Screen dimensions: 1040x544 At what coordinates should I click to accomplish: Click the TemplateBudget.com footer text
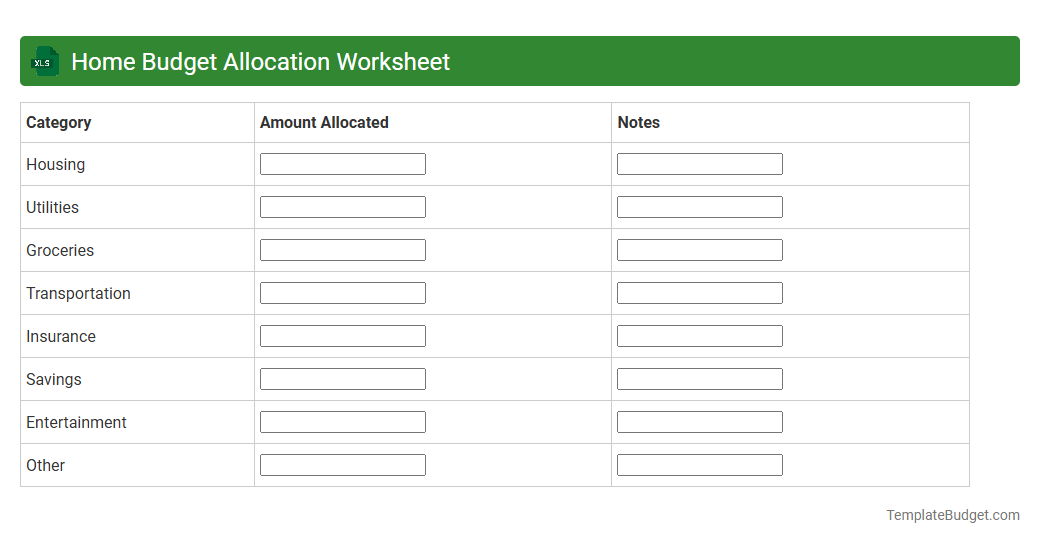tap(953, 515)
